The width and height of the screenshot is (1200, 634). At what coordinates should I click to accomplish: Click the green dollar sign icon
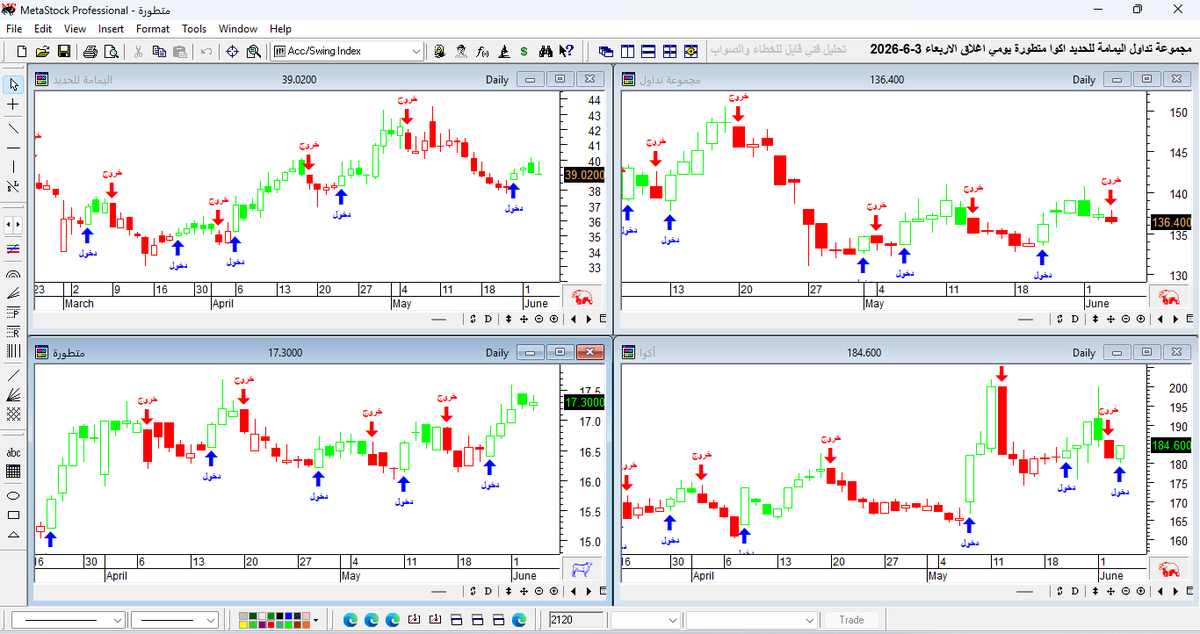524,51
